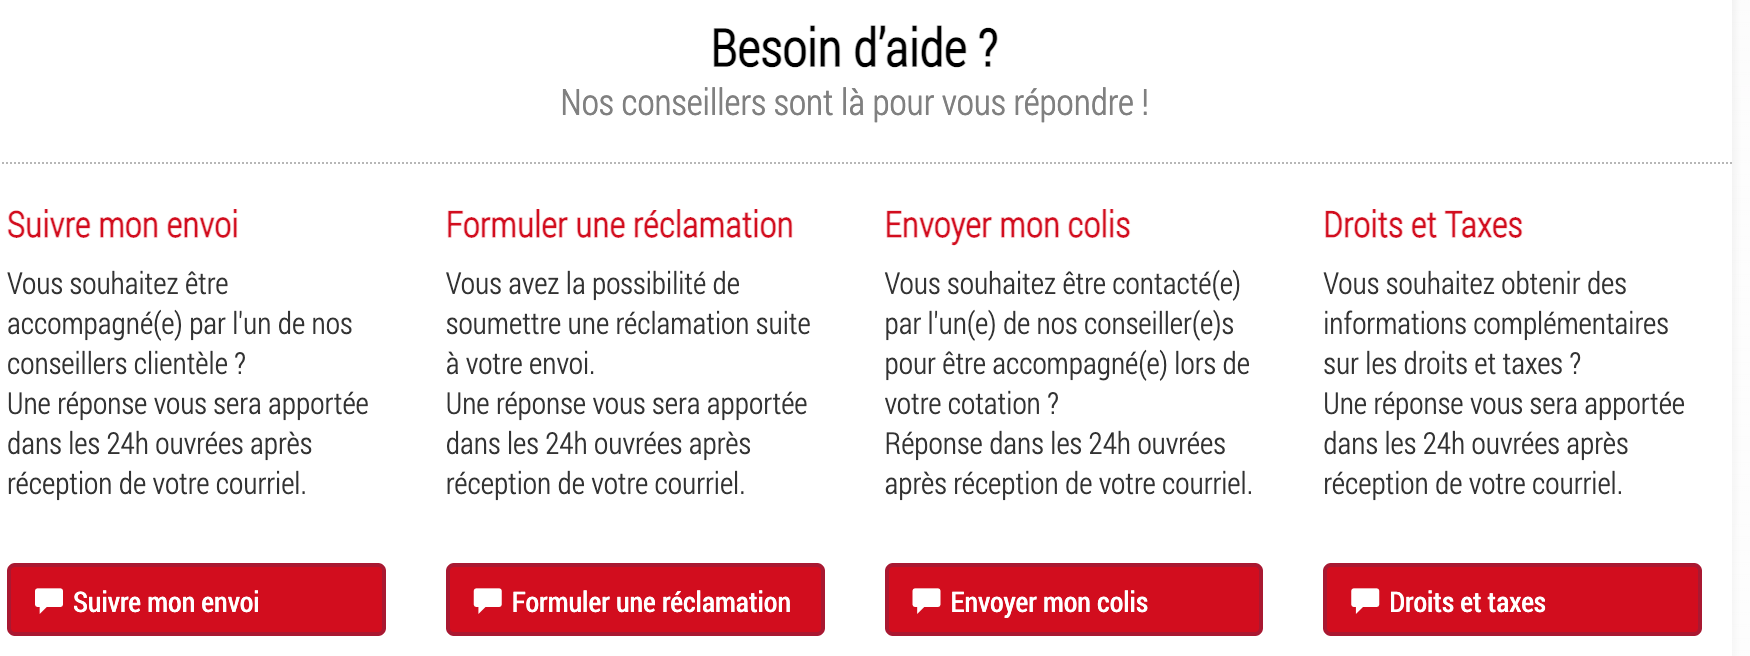This screenshot has height=656, width=1750.
Task: Click the text about conseillers clientèle accompaniment
Action: click(x=180, y=324)
